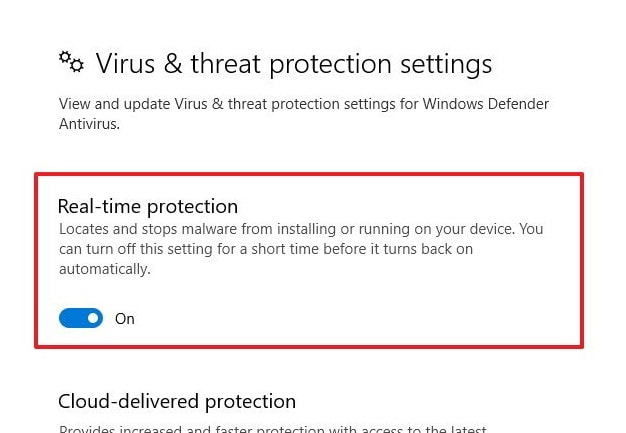
Task: Click the double-gear settings icon beside the title
Action: coord(71,61)
